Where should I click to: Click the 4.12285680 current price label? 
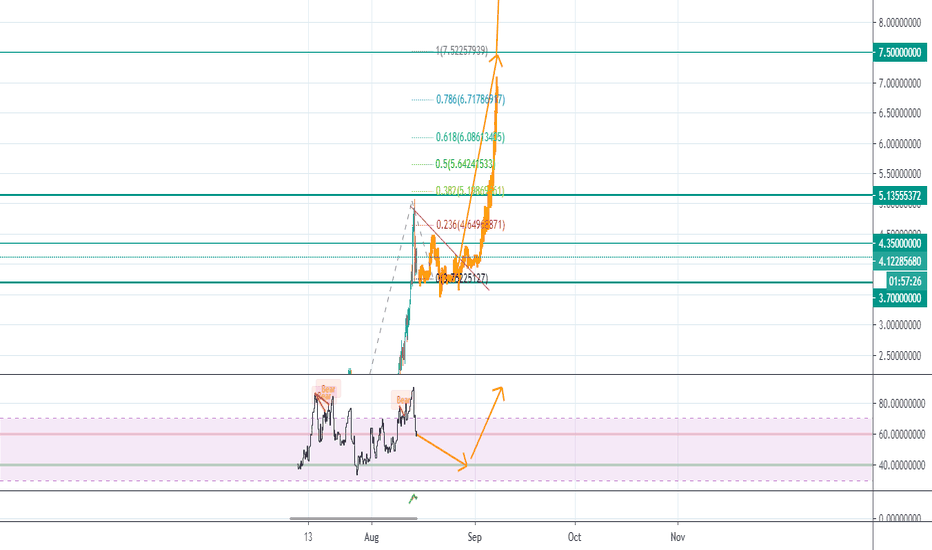pyautogui.click(x=900, y=261)
